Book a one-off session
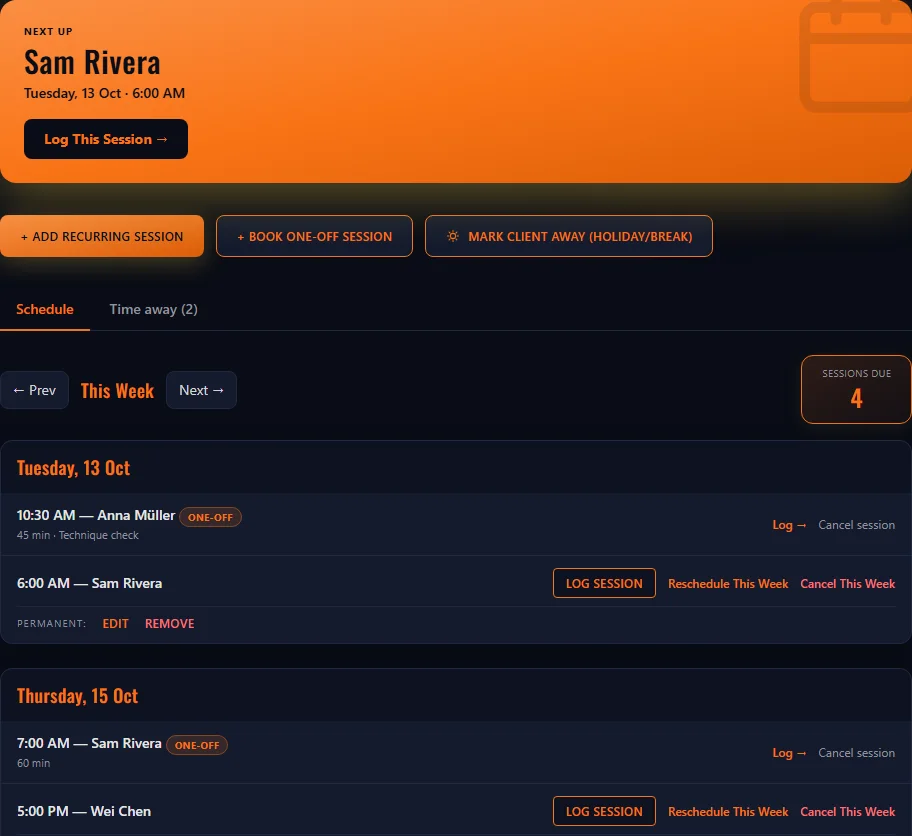The image size is (912, 836). click(x=314, y=236)
